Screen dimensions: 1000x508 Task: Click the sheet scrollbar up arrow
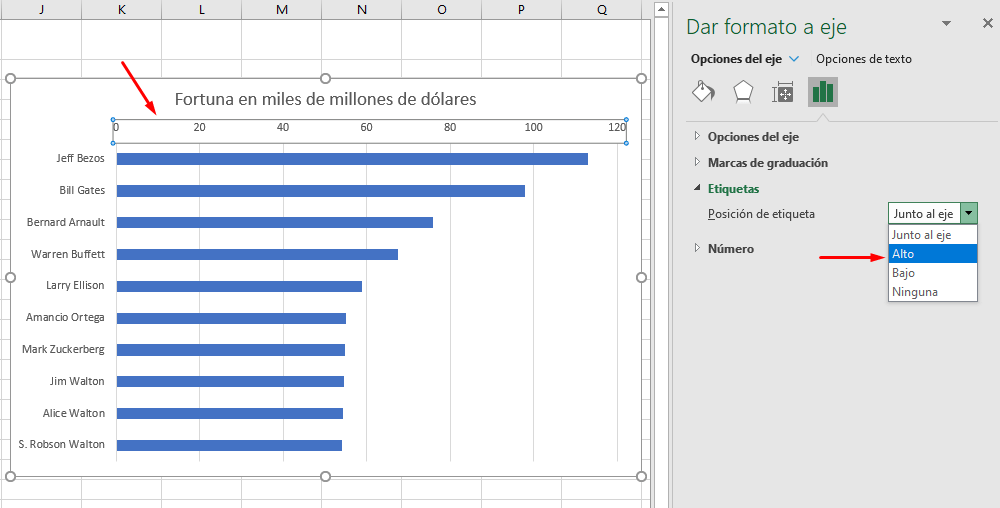(661, 9)
